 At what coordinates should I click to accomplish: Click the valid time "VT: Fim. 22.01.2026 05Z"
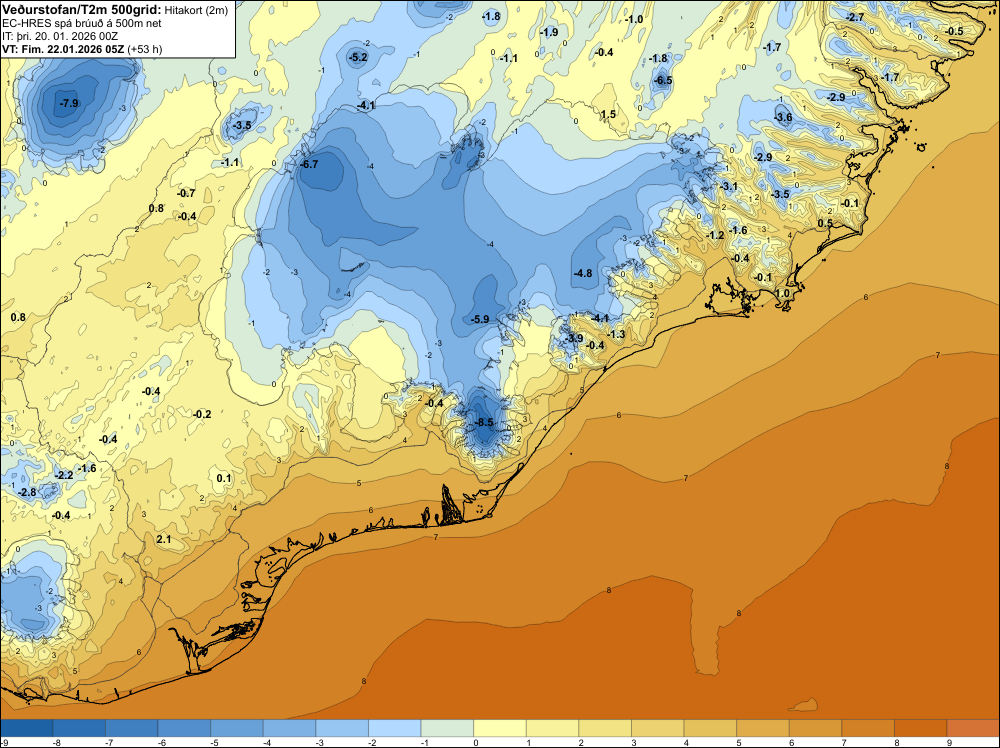[64, 49]
